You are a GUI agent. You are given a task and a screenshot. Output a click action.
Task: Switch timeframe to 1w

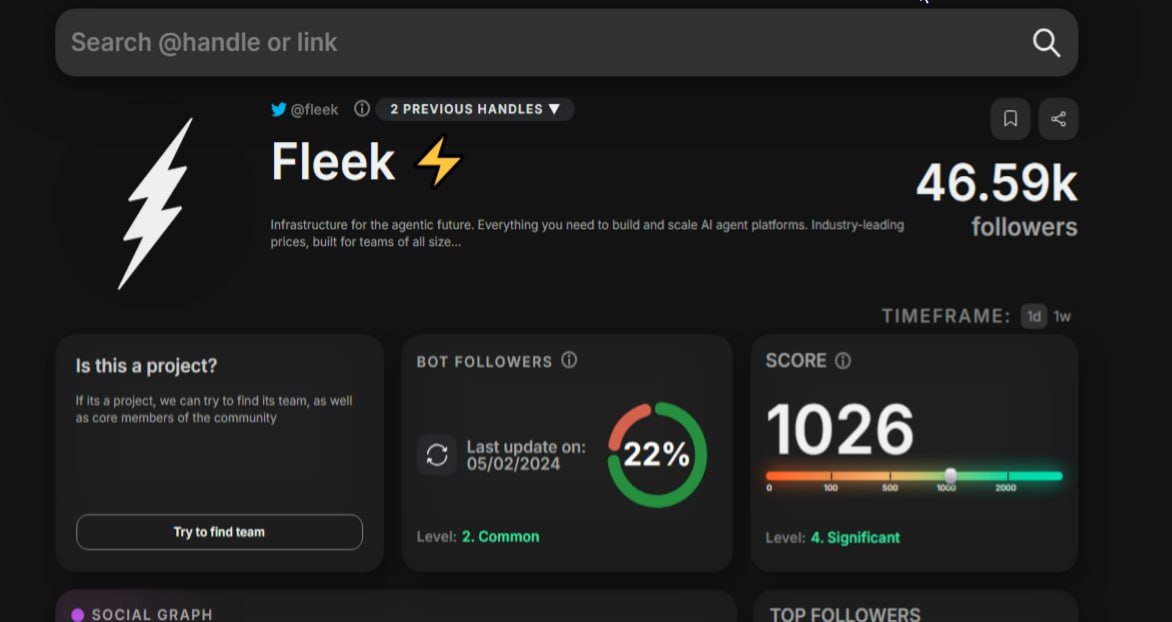tap(1061, 316)
